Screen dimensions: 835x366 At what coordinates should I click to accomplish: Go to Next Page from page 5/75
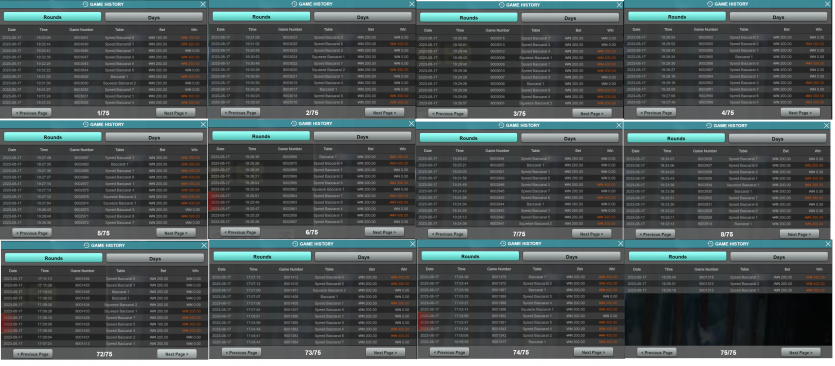176,233
